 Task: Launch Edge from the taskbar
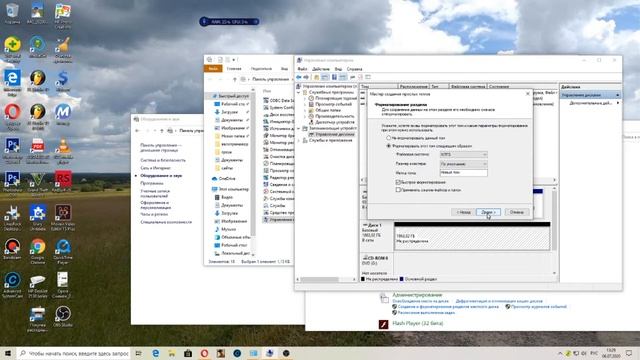156,353
